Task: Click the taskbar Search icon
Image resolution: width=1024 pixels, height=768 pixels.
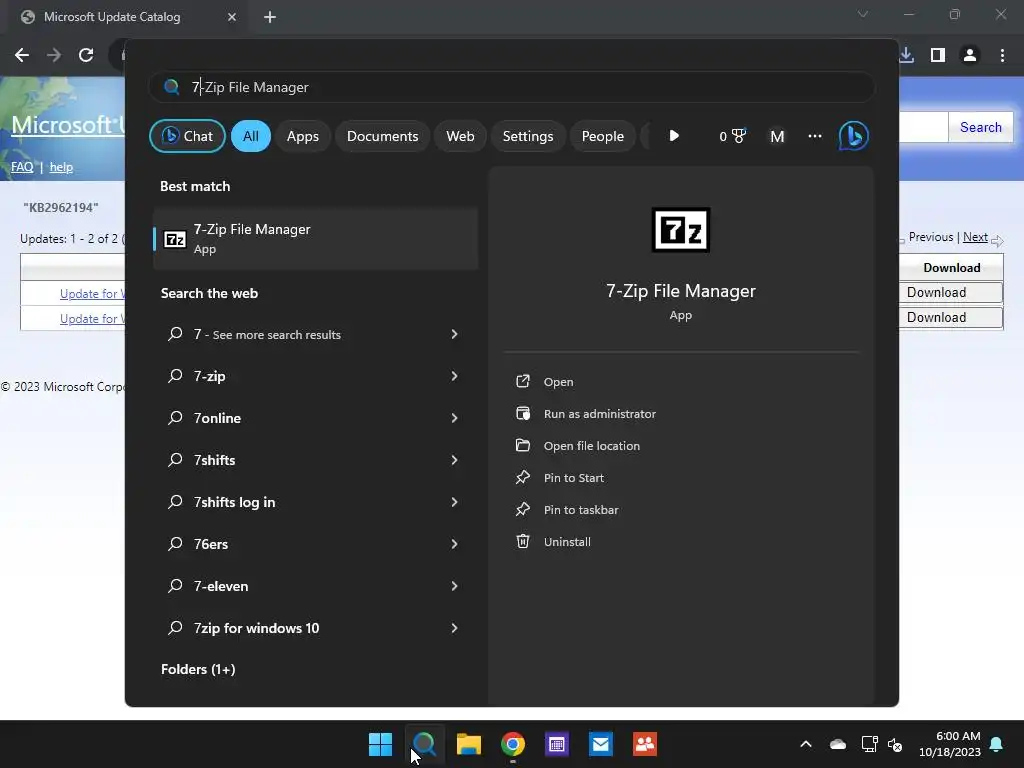Action: (424, 744)
